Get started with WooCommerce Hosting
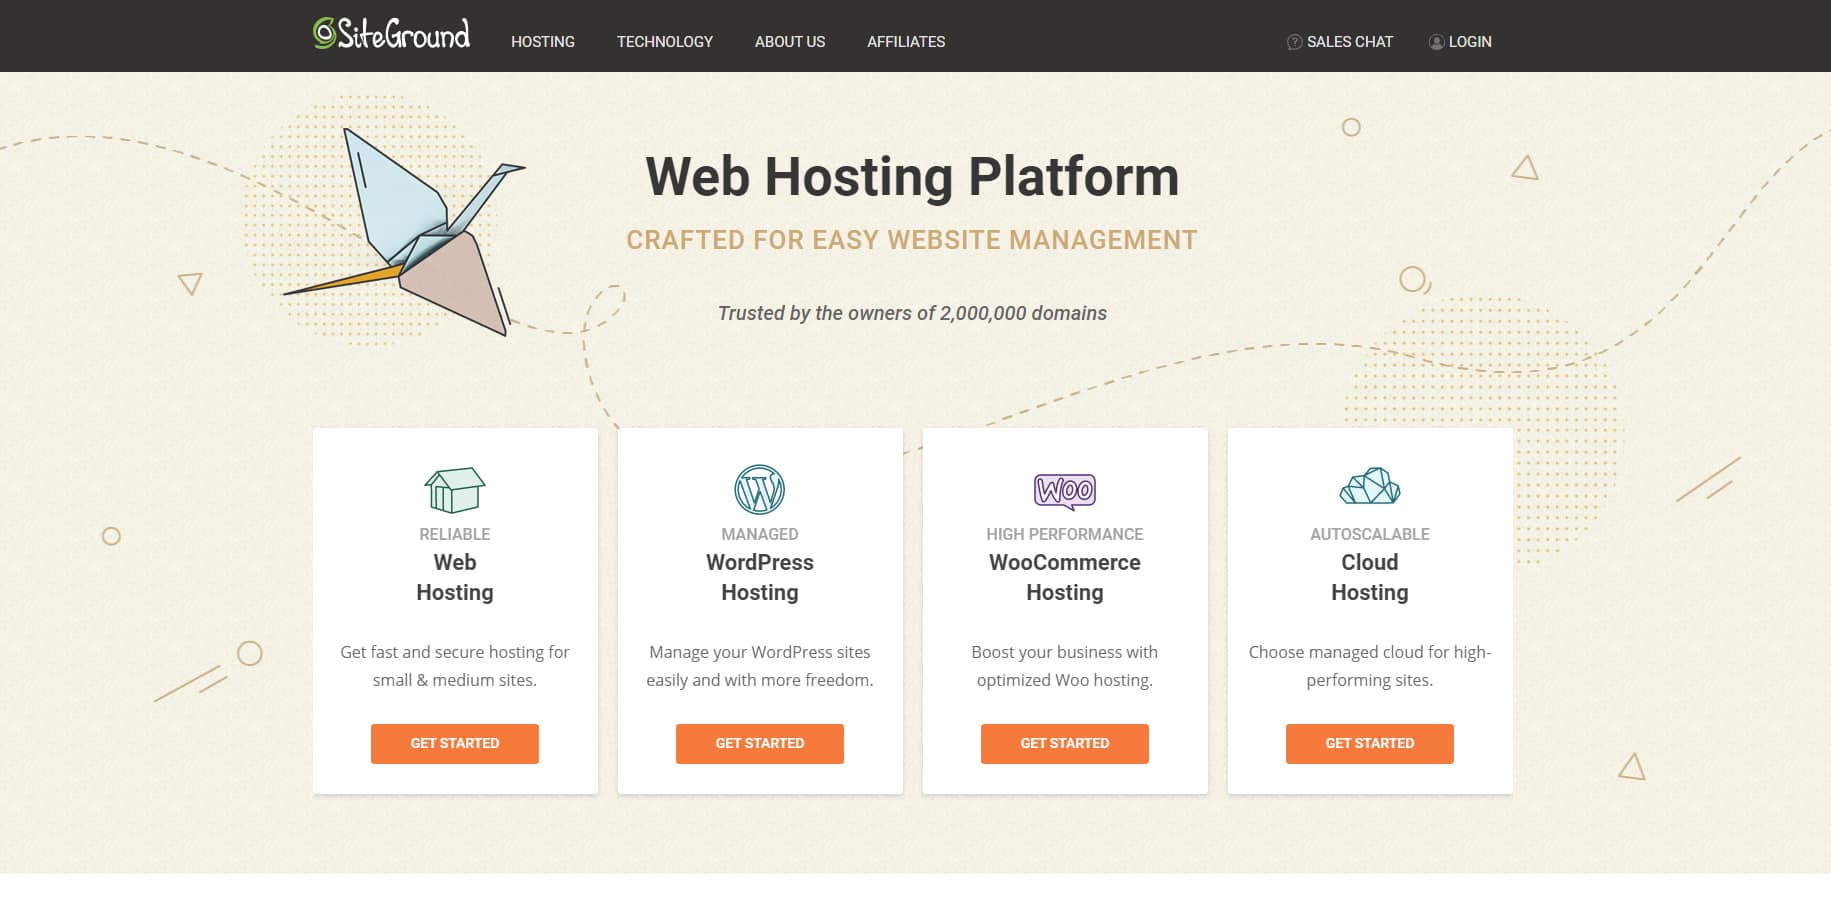The width and height of the screenshot is (1831, 901). (1065, 744)
